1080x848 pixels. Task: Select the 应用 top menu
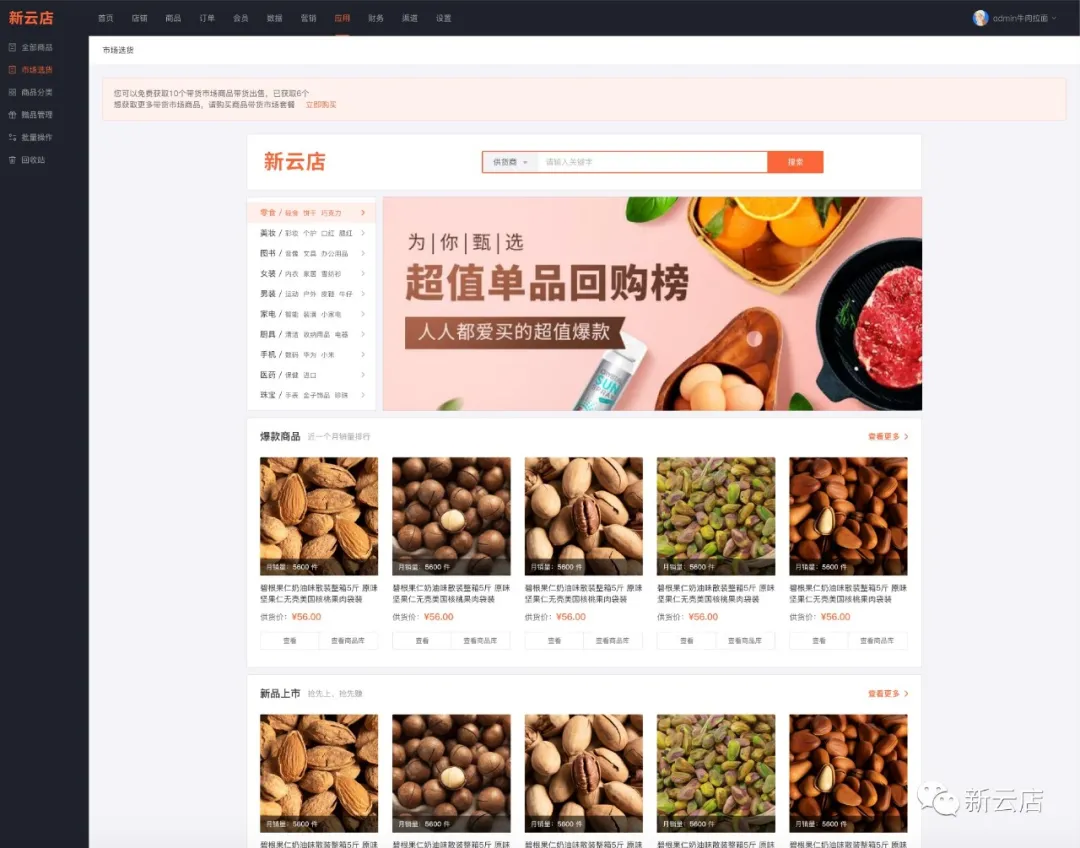342,19
